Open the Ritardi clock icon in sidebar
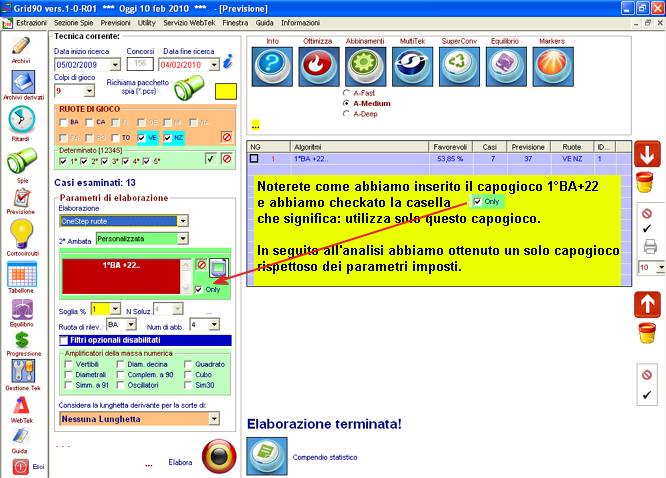Viewport: 666px width, 478px height. click(x=21, y=121)
